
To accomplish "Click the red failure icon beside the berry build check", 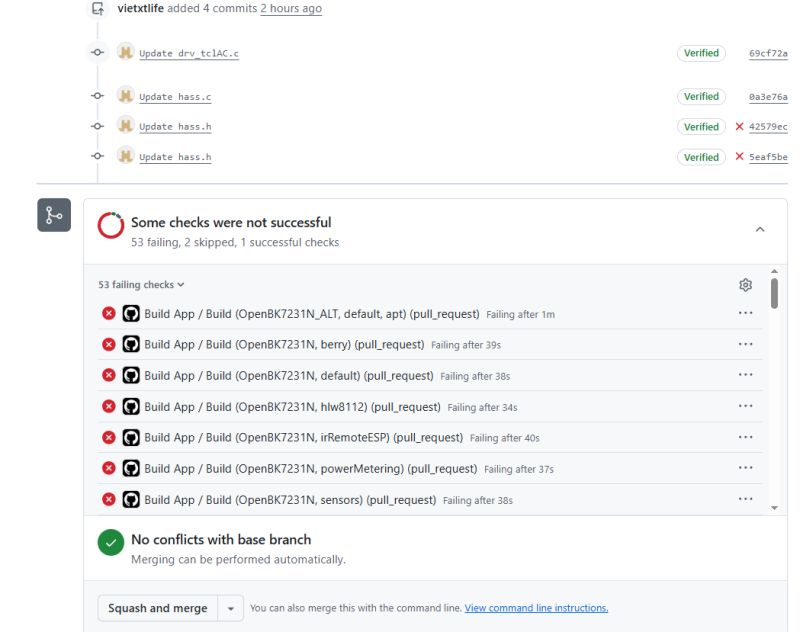I will tap(109, 343).
